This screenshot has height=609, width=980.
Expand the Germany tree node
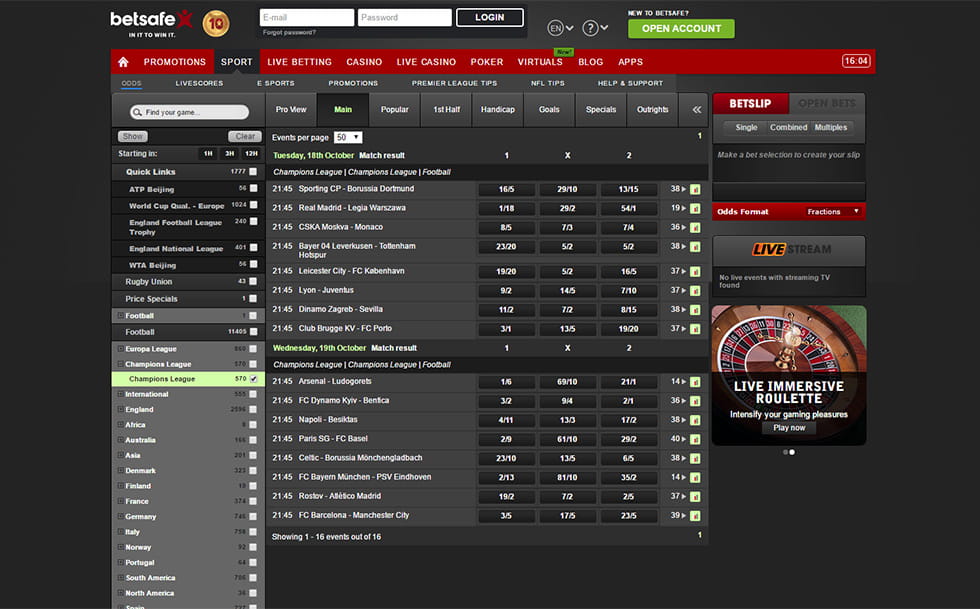click(x=120, y=516)
